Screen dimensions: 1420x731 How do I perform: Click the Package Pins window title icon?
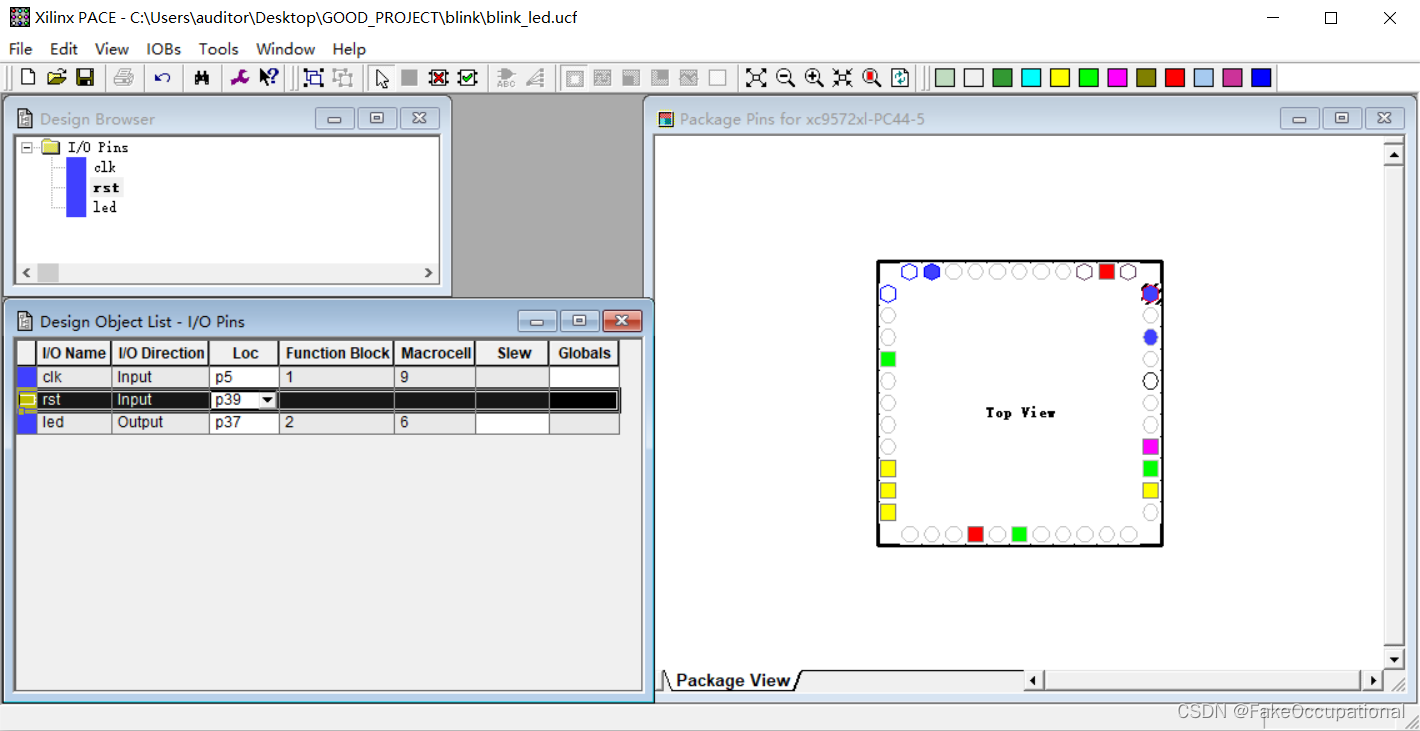point(666,119)
